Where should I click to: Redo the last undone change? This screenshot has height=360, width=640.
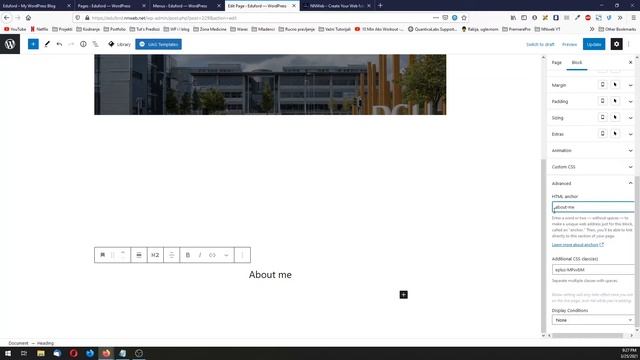pos(71,44)
